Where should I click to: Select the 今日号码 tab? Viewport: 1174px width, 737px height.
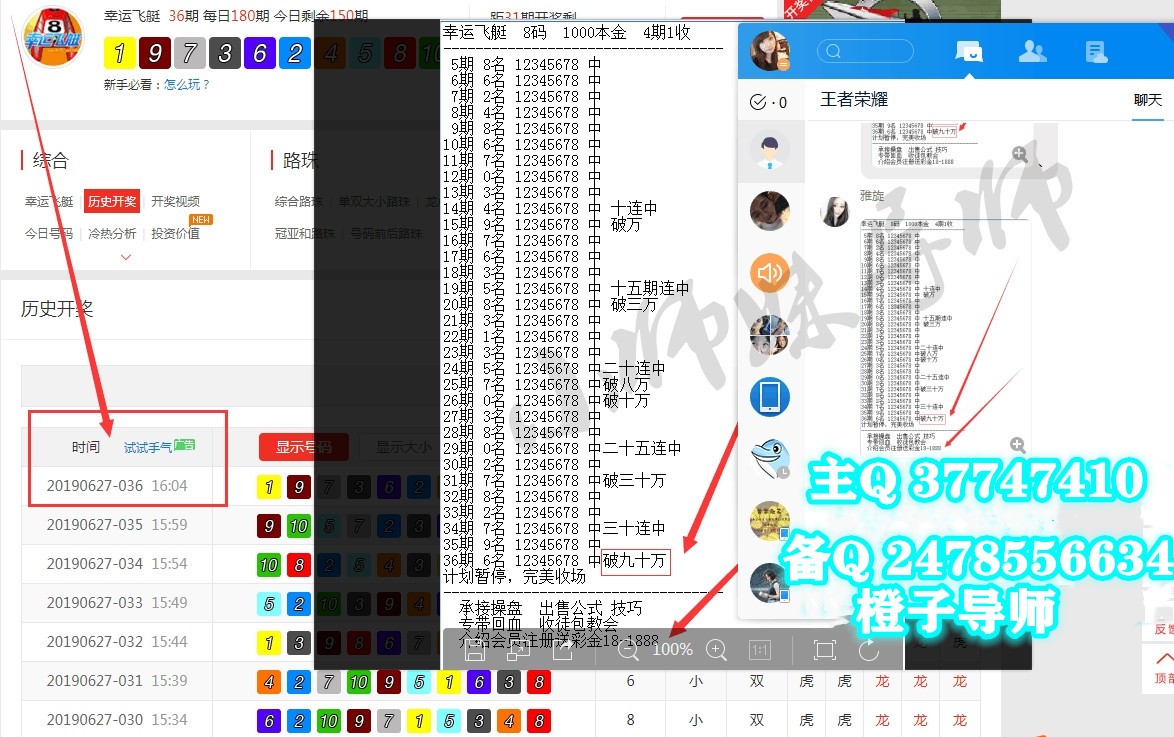click(49, 233)
